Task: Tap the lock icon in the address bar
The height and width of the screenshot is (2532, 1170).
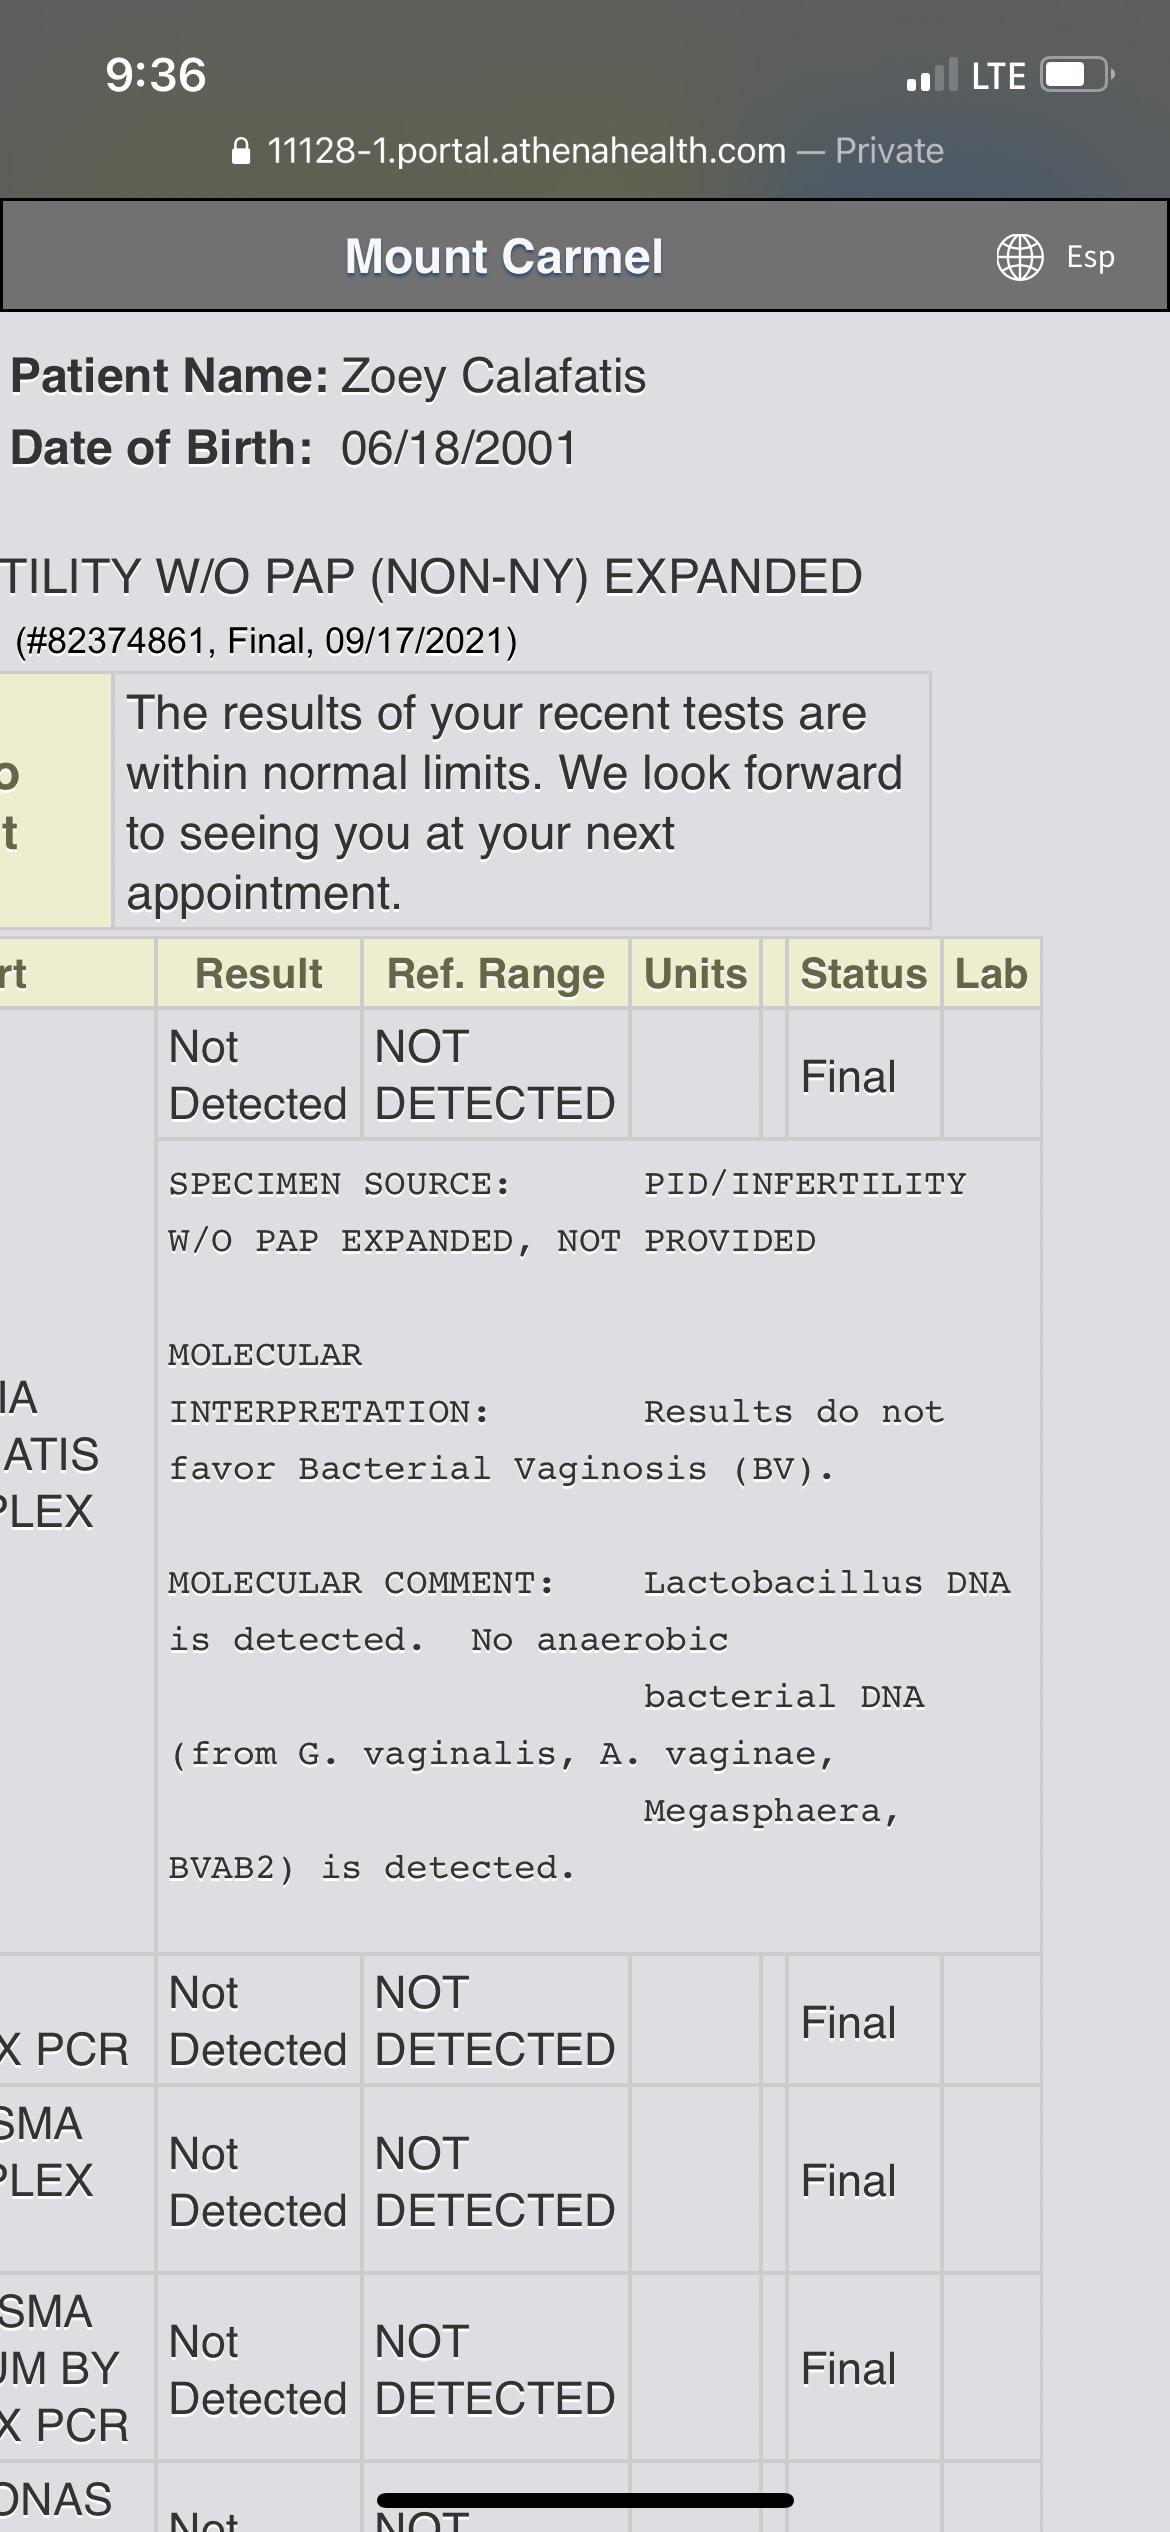Action: 240,149
